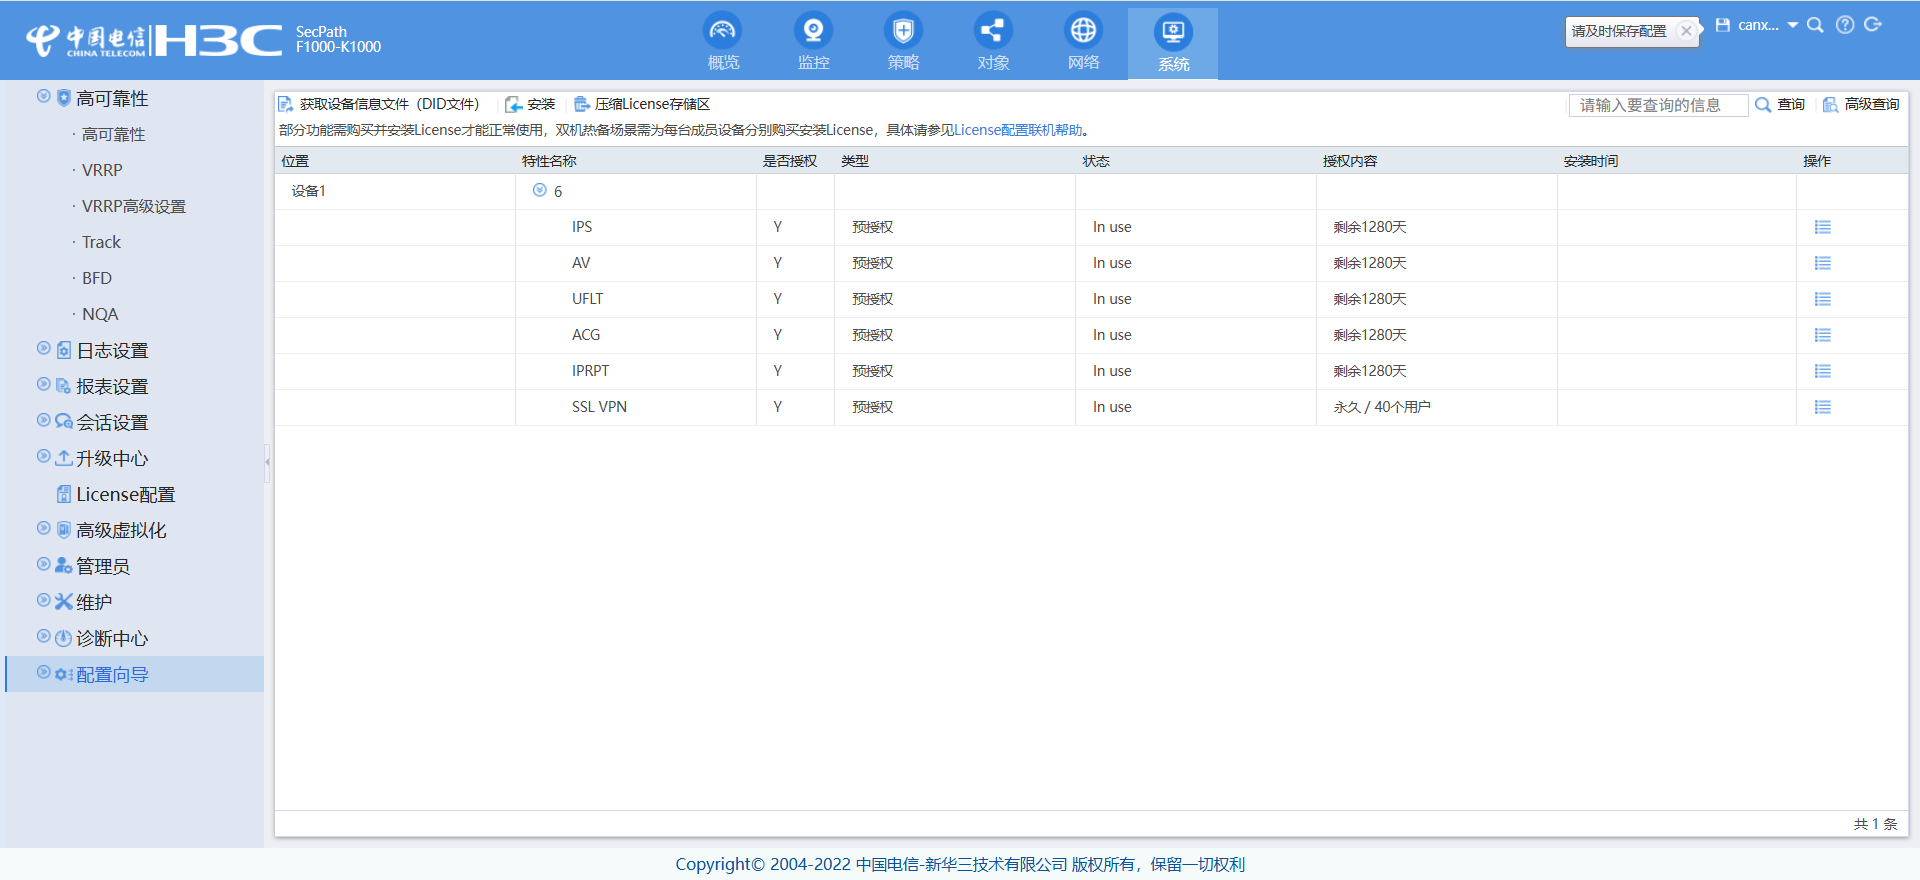Screen dimensions: 1920x880
Task: Open details icon for IPRPT row
Action: (x=1823, y=371)
